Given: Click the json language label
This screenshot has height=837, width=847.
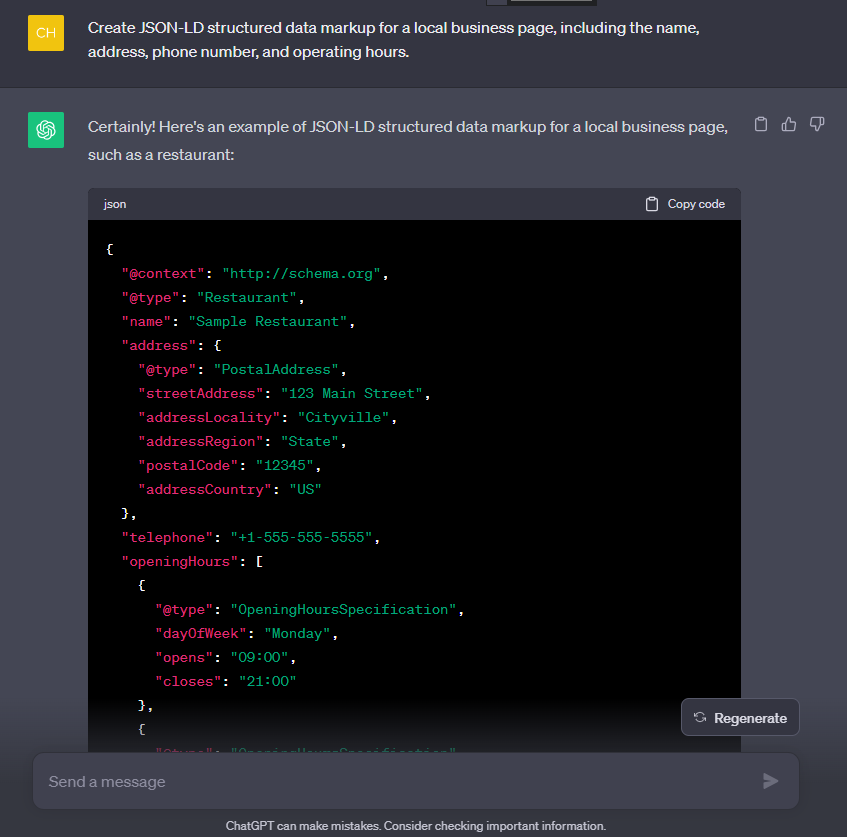Looking at the screenshot, I should pyautogui.click(x=115, y=204).
